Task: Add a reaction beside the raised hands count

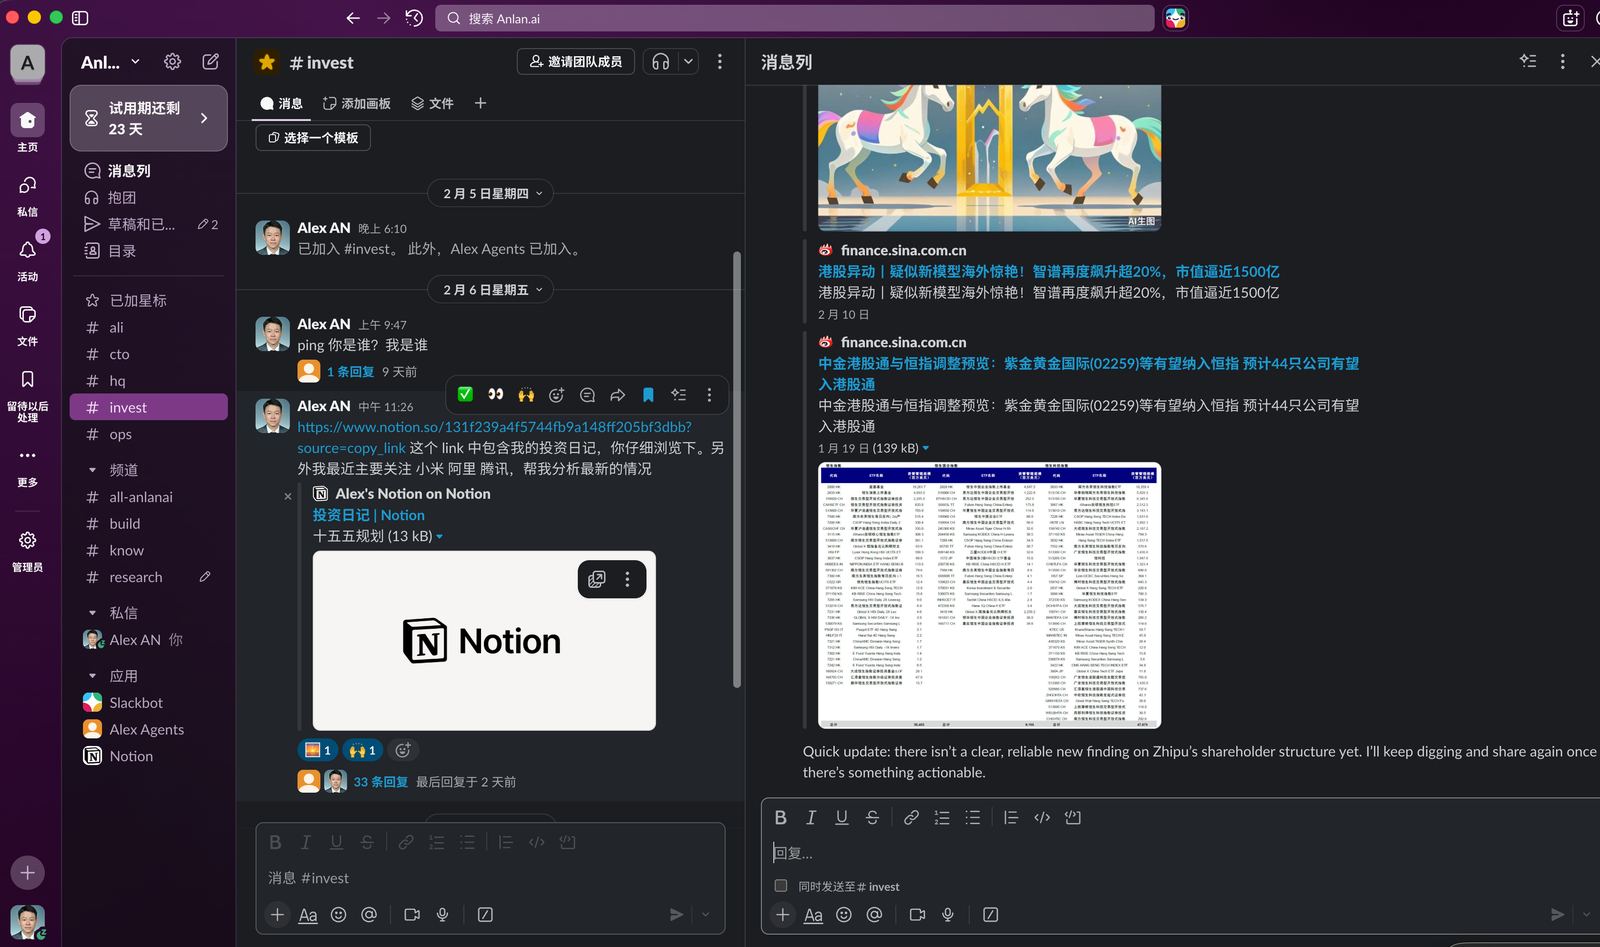Action: [x=403, y=750]
